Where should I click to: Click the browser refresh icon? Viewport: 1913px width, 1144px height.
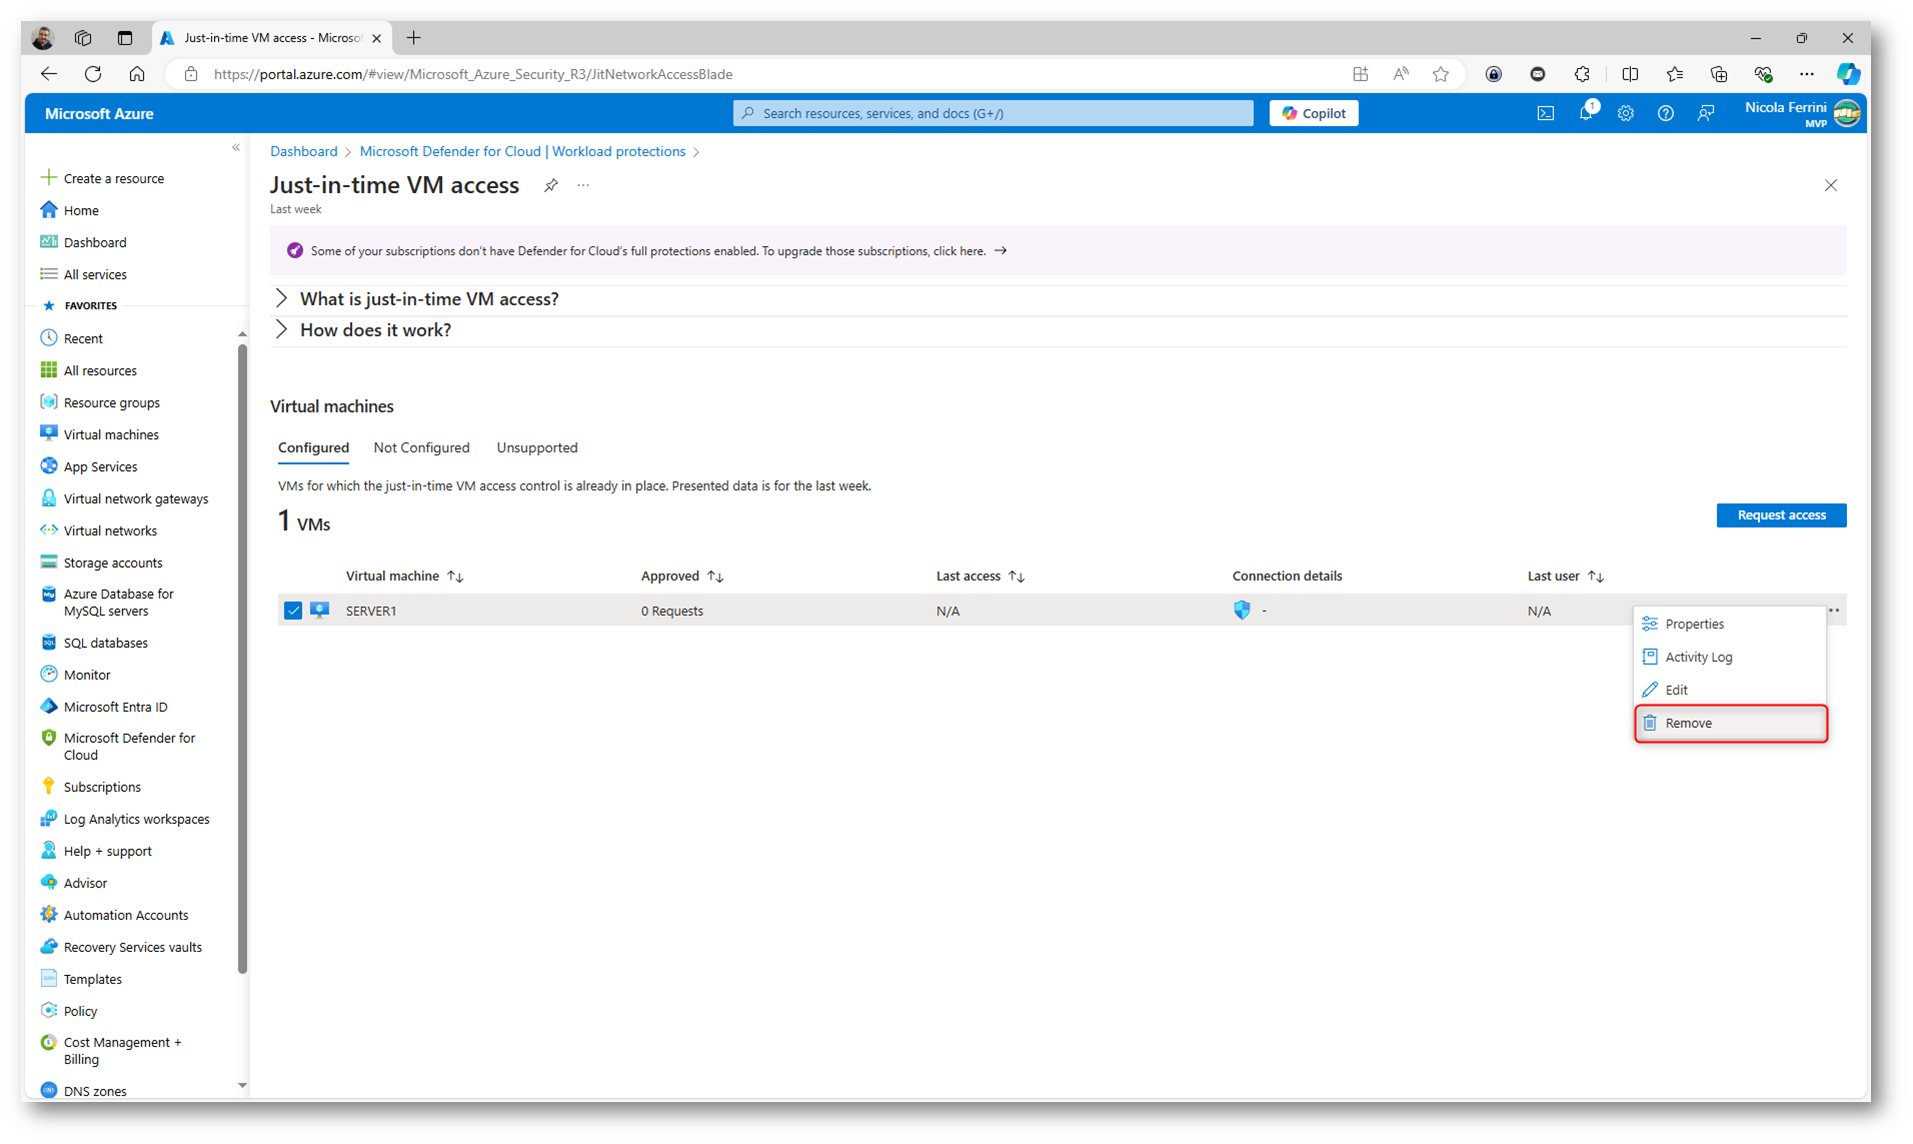[93, 74]
